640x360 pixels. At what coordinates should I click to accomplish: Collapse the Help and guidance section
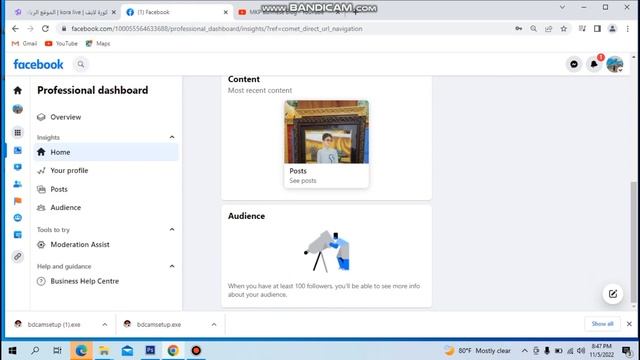point(172,266)
